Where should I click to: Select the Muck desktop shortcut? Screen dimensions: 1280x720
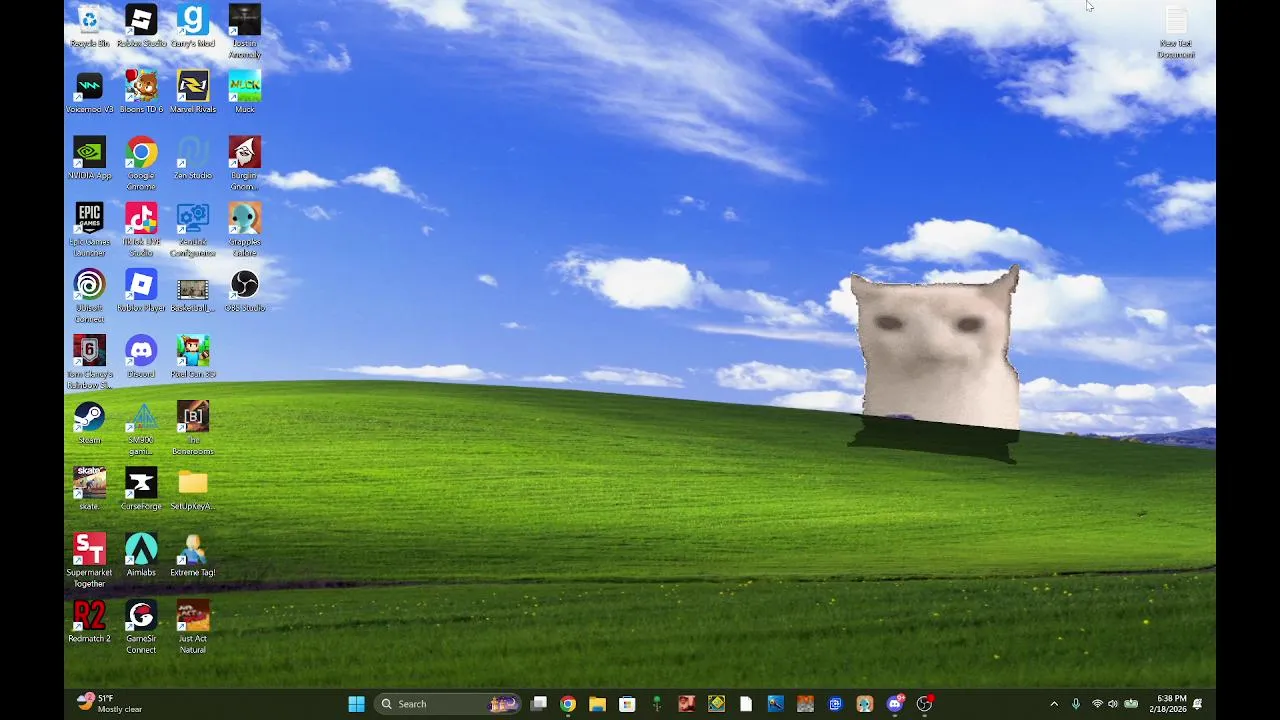coord(245,93)
